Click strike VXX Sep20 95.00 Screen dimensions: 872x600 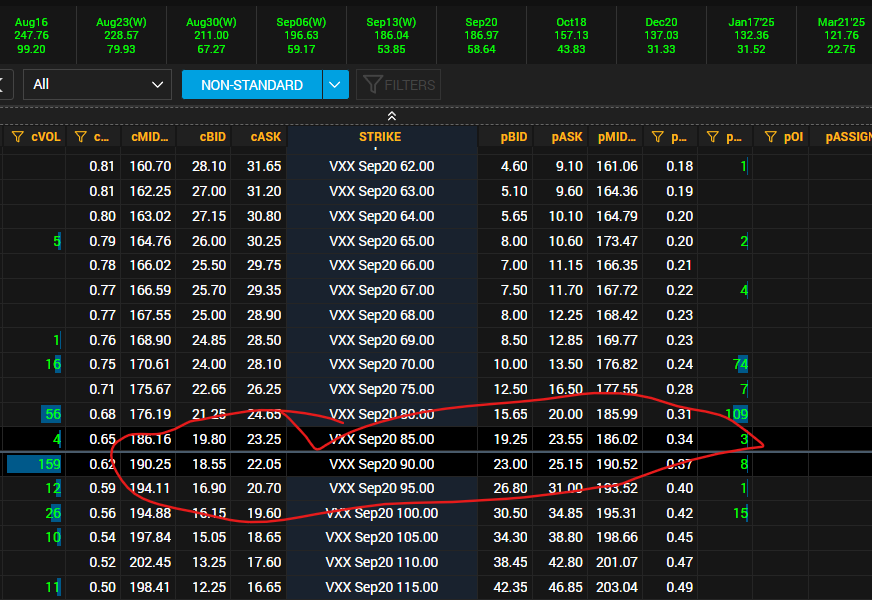tap(382, 488)
